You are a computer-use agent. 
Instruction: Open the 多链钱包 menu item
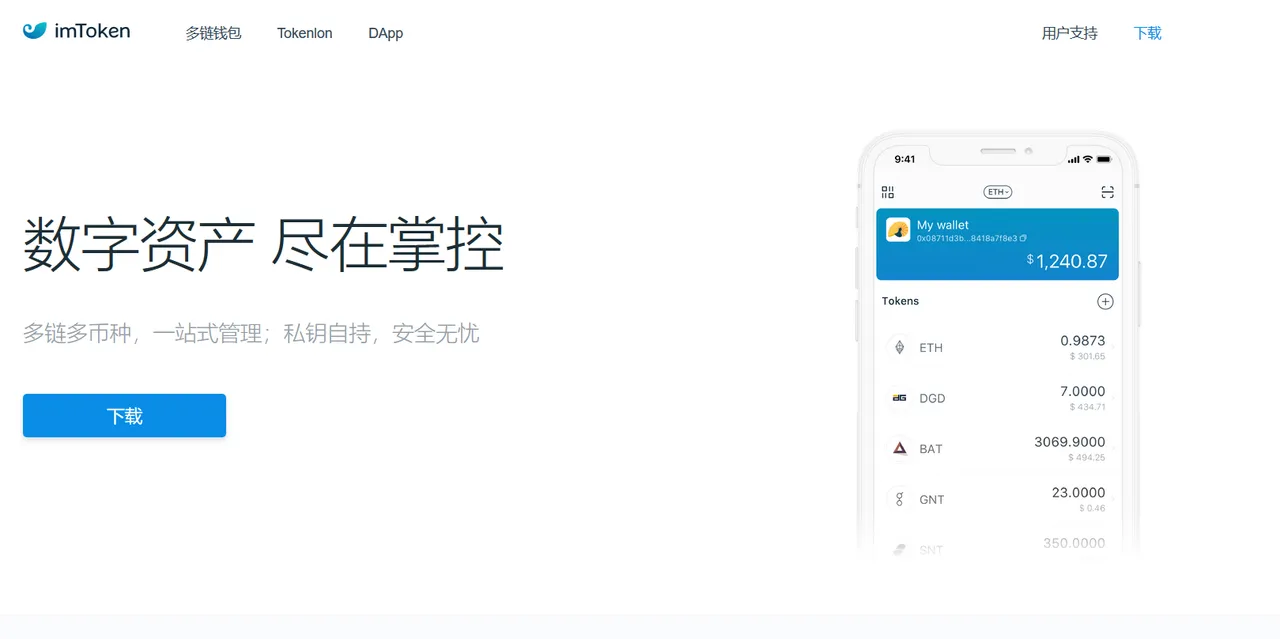coord(213,33)
